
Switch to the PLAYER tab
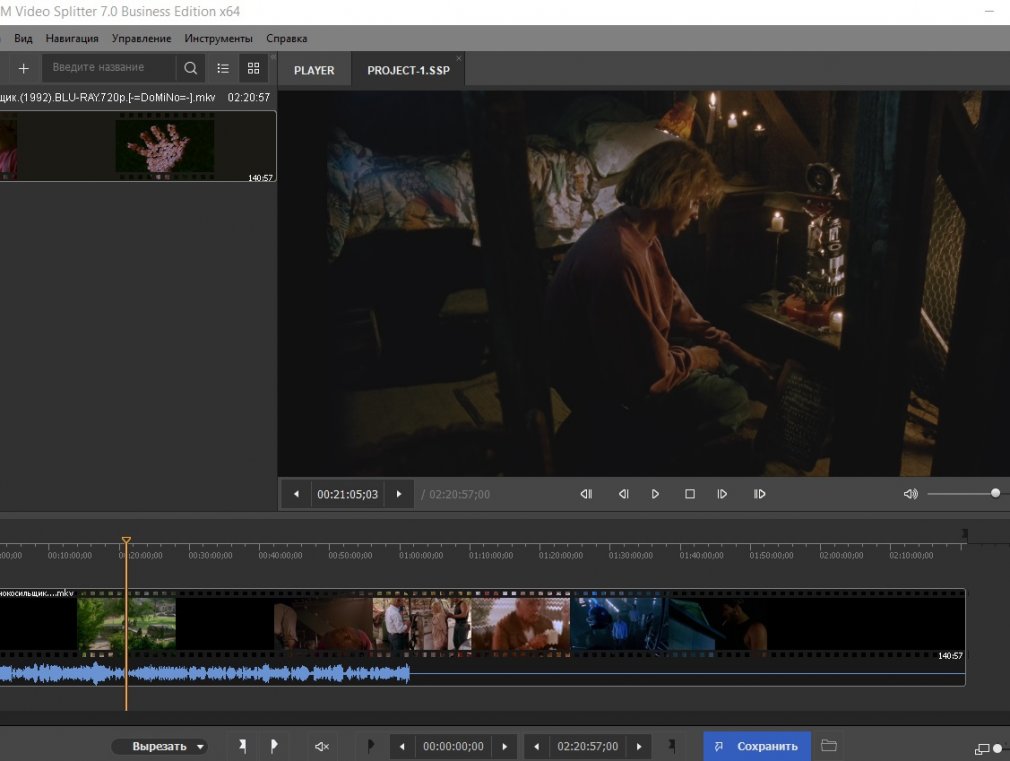[314, 70]
